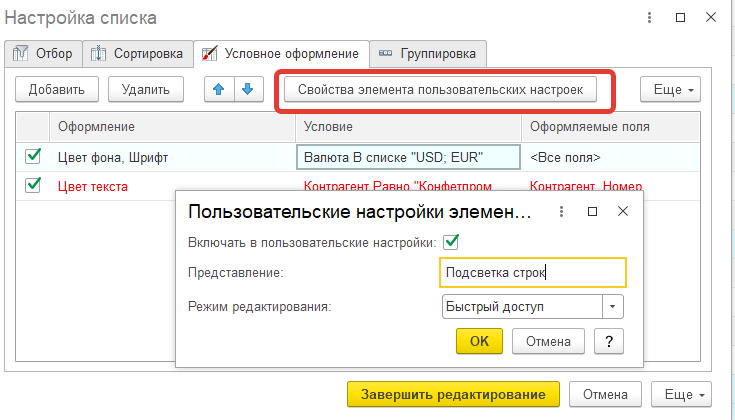
Task: Open help with the question mark button
Action: coord(608,341)
